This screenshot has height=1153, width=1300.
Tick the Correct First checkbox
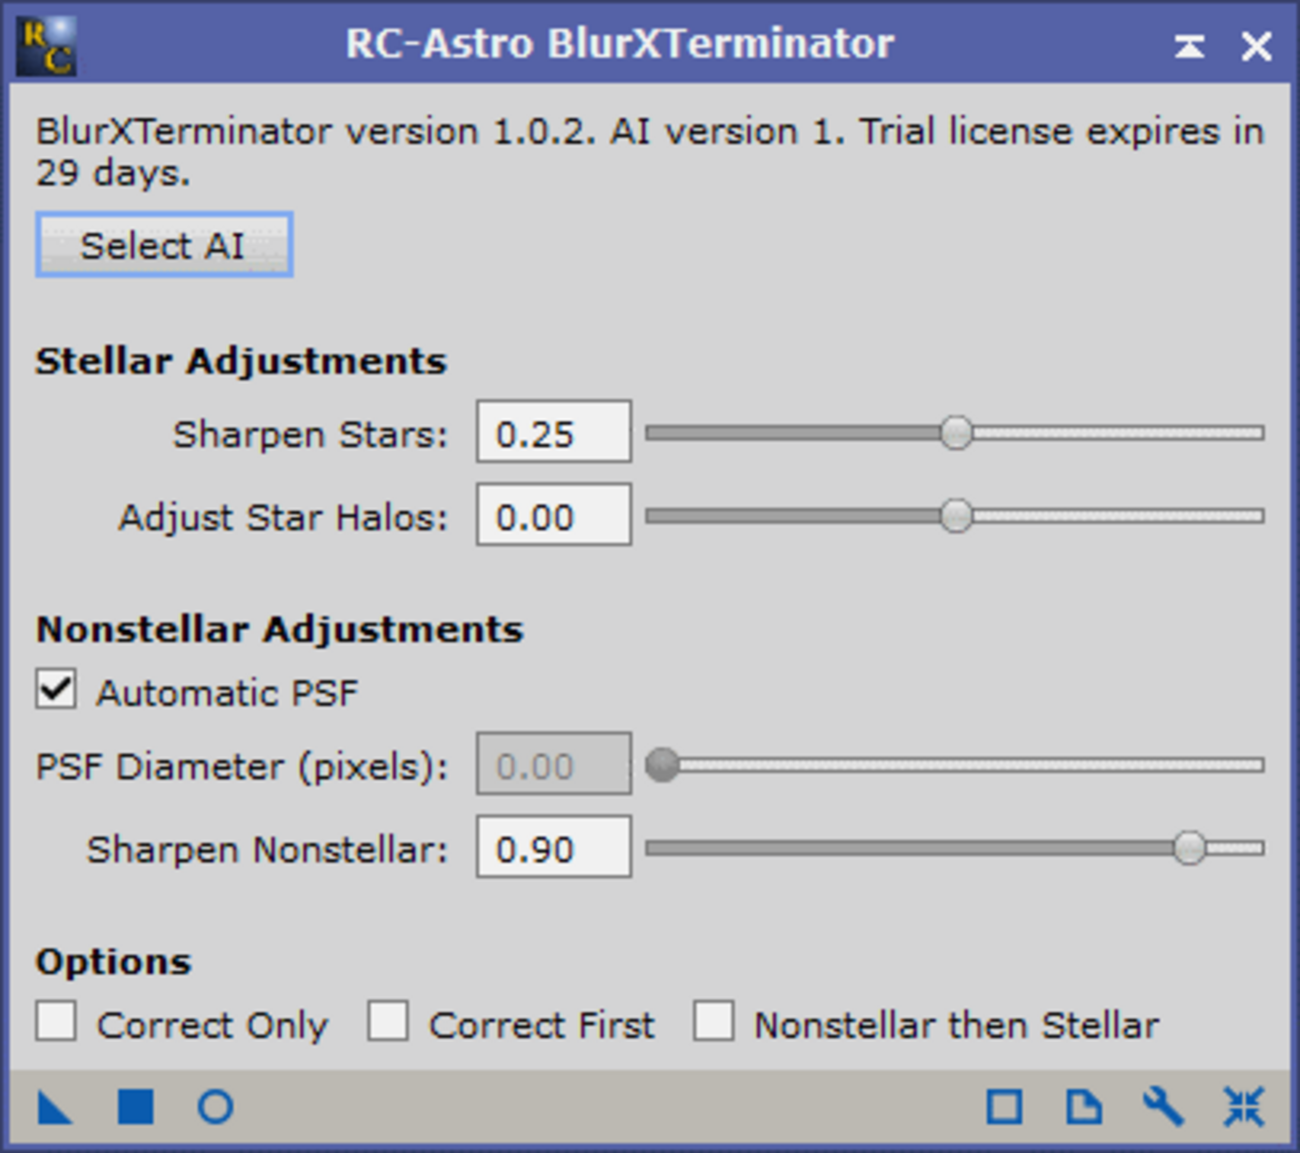coord(388,1022)
